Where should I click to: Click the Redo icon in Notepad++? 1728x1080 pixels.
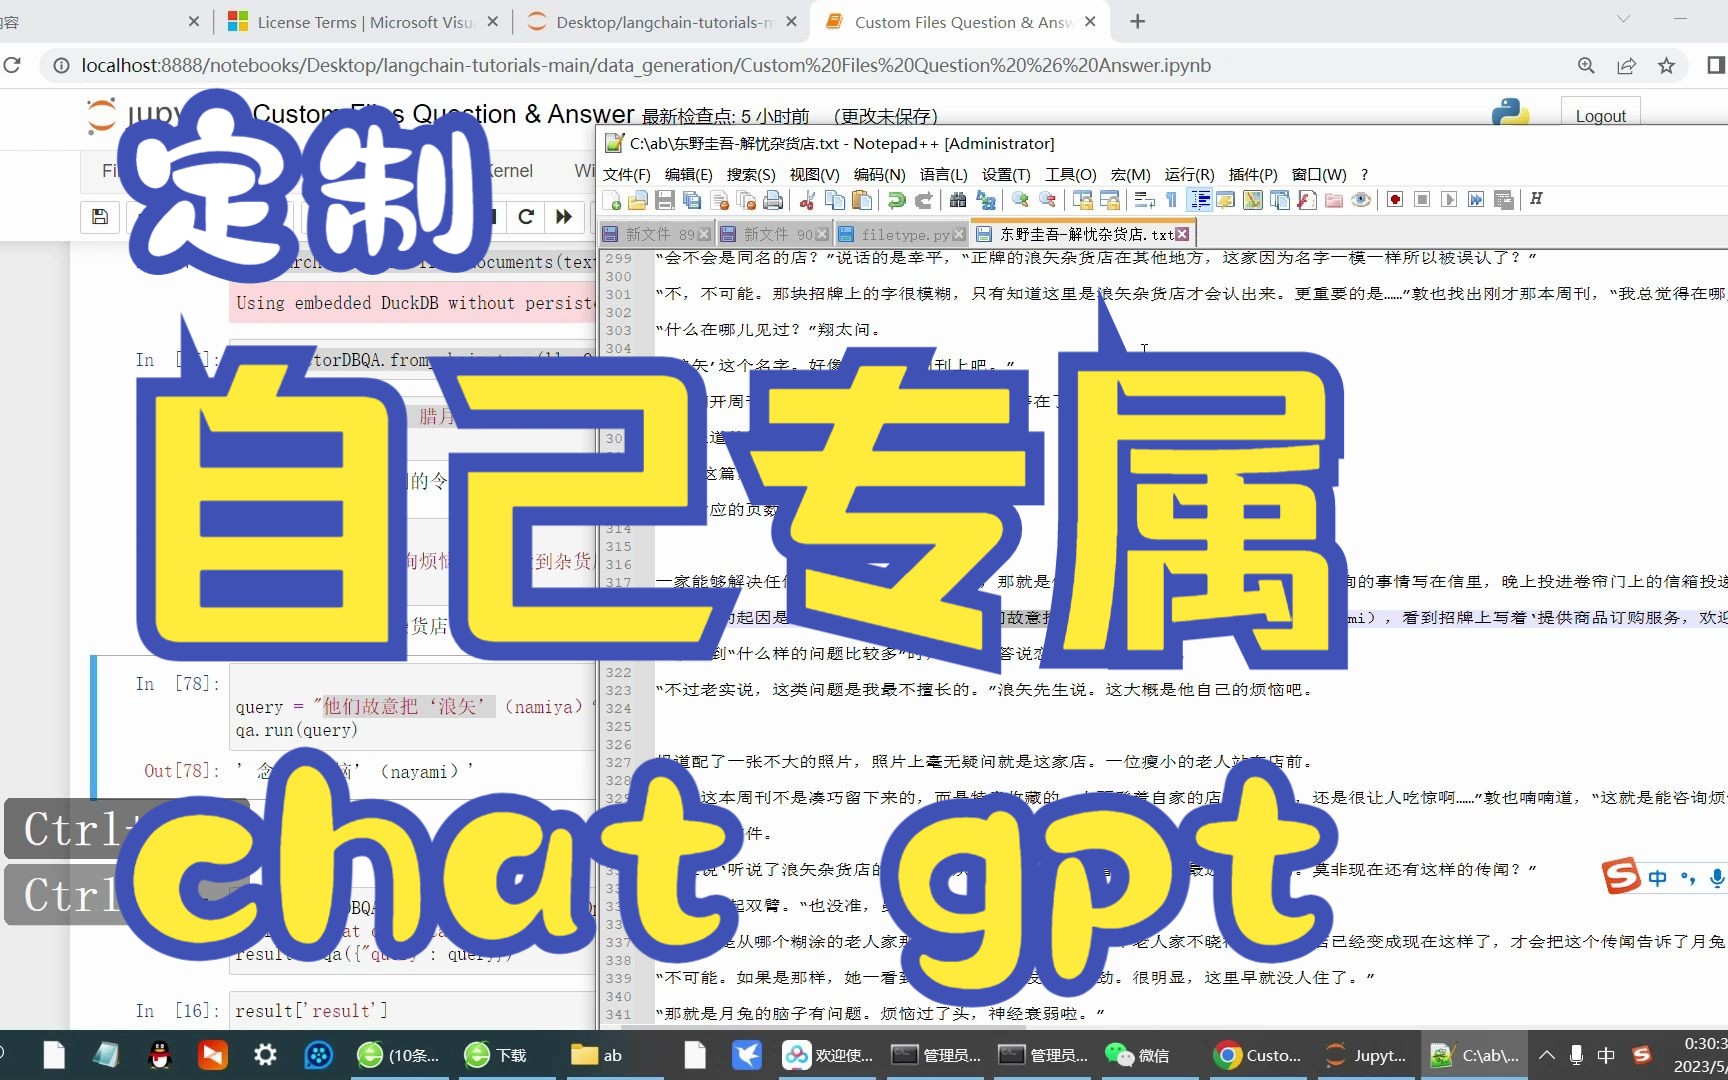coord(924,200)
